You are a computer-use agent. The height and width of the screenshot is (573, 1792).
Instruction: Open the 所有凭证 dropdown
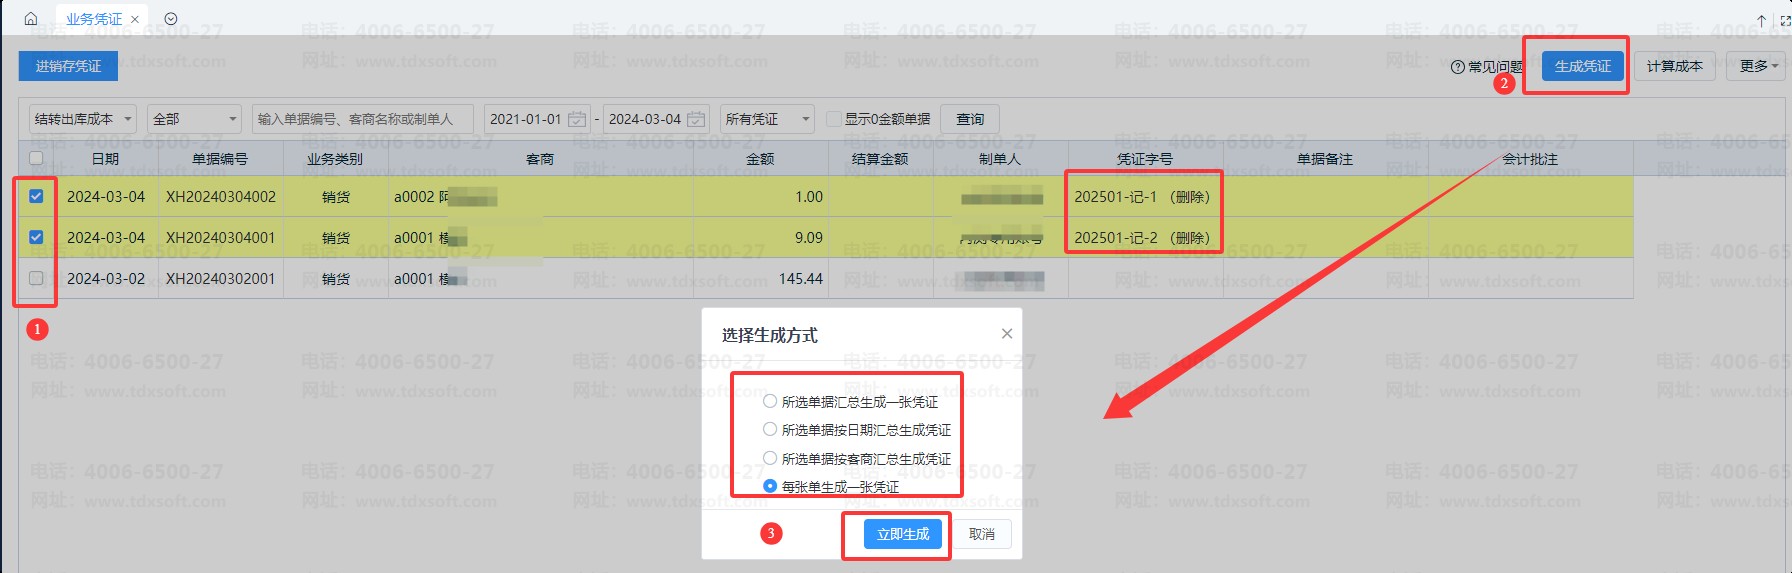[x=767, y=119]
